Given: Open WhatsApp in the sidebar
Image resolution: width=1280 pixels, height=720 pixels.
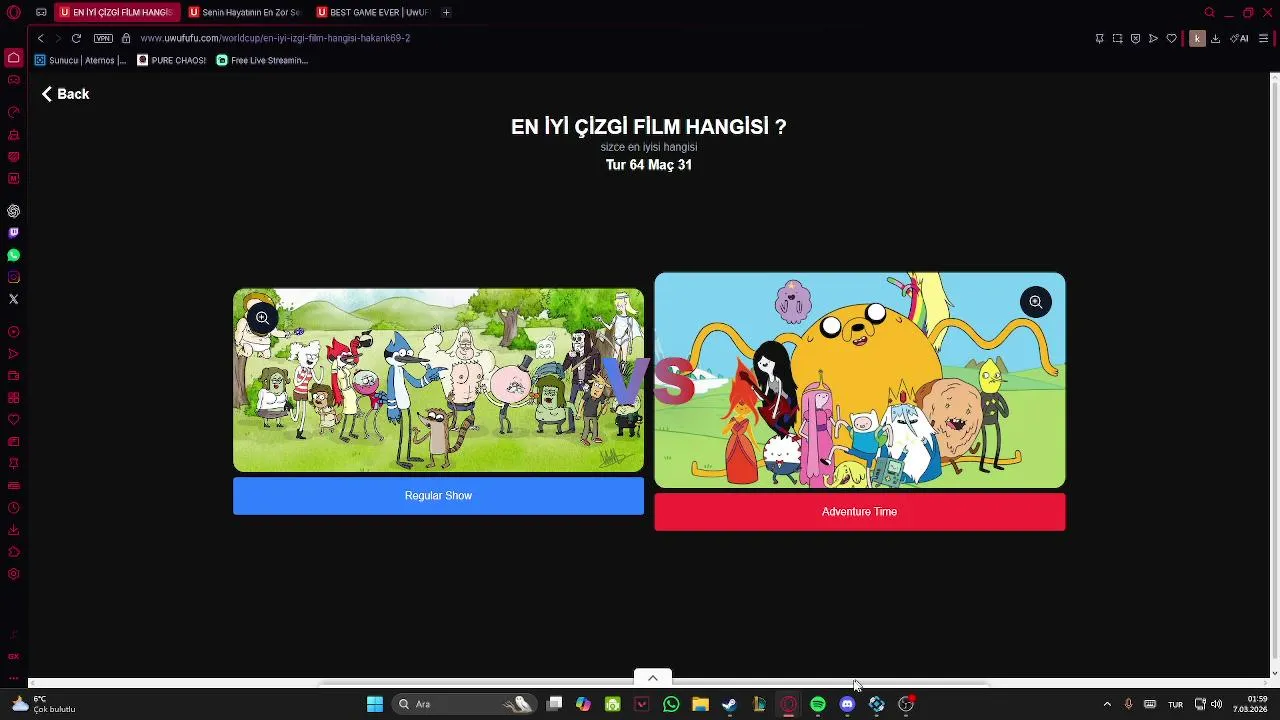Looking at the screenshot, I should tap(13, 255).
